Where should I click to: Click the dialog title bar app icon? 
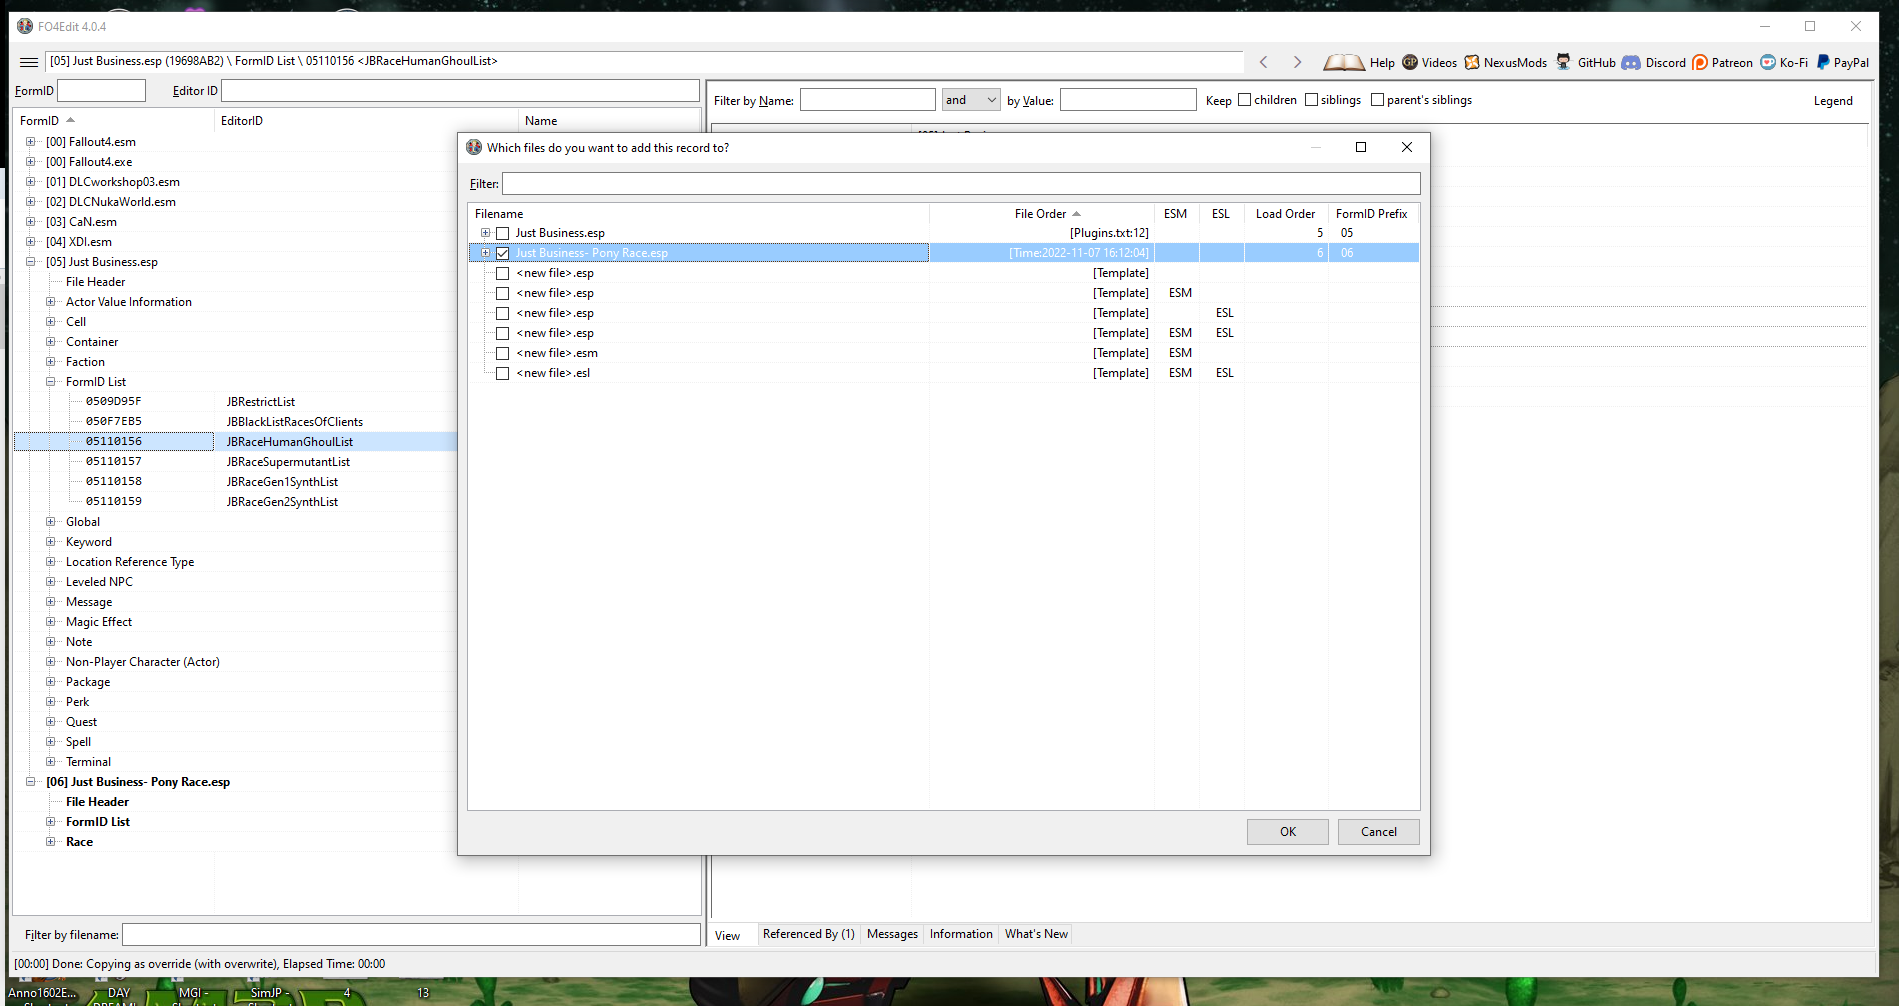tap(474, 147)
